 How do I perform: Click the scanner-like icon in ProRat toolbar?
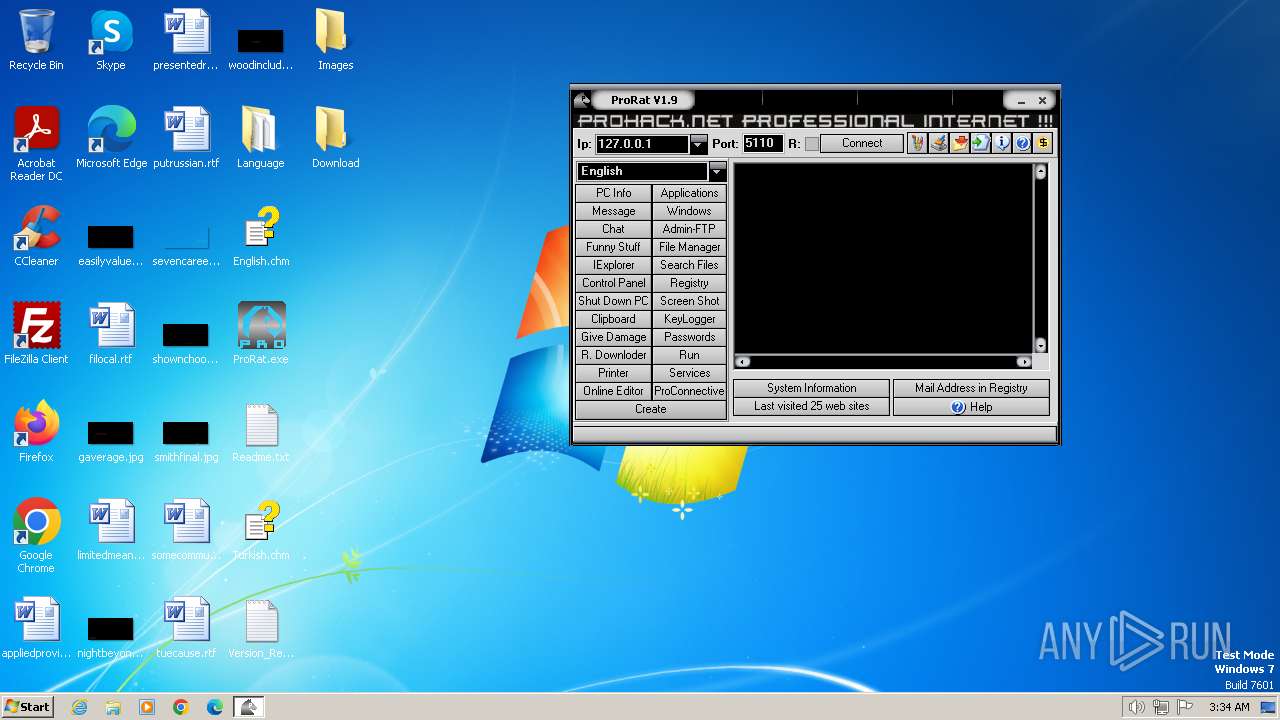pos(938,143)
